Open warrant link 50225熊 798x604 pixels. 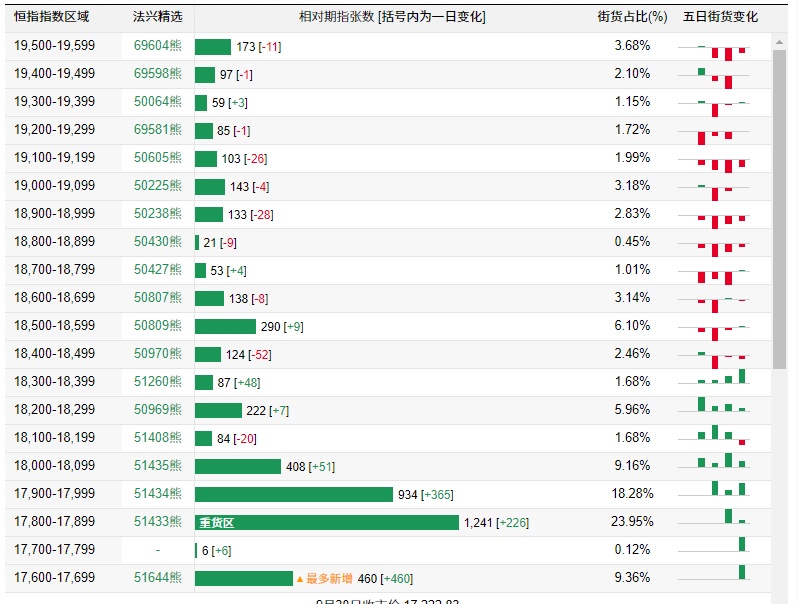[158, 186]
